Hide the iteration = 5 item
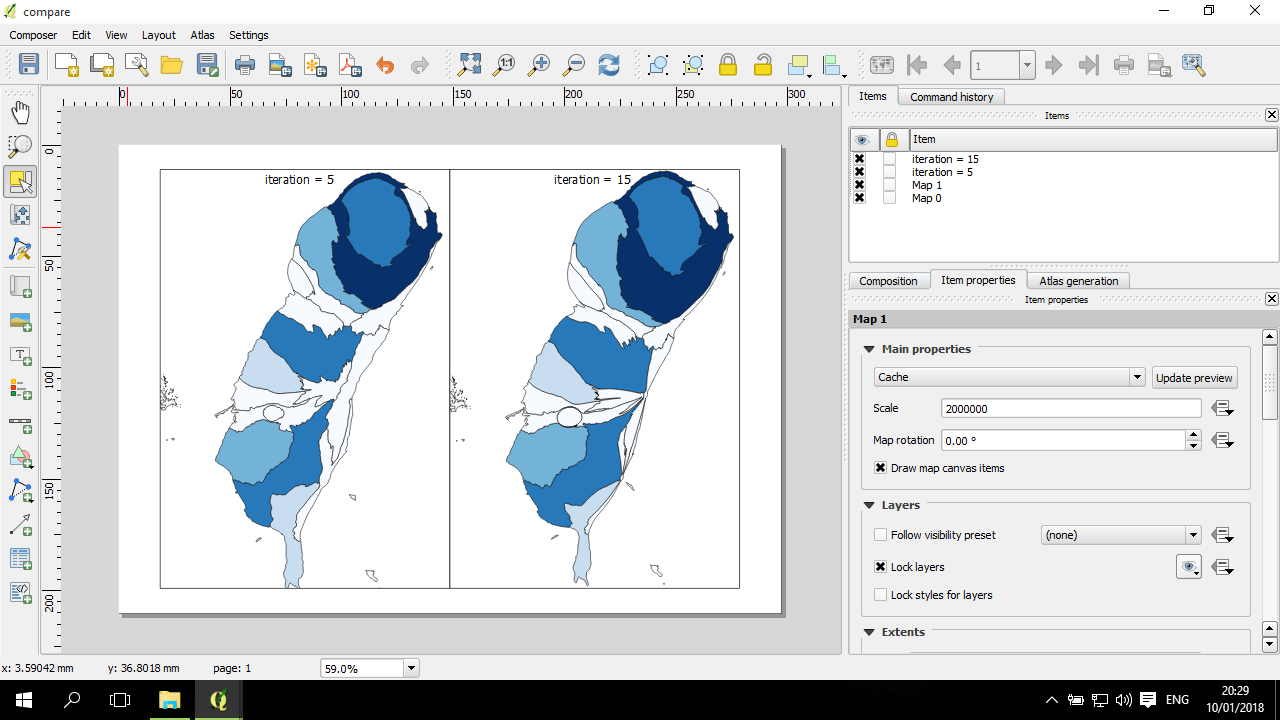Image resolution: width=1280 pixels, height=720 pixels. point(859,172)
